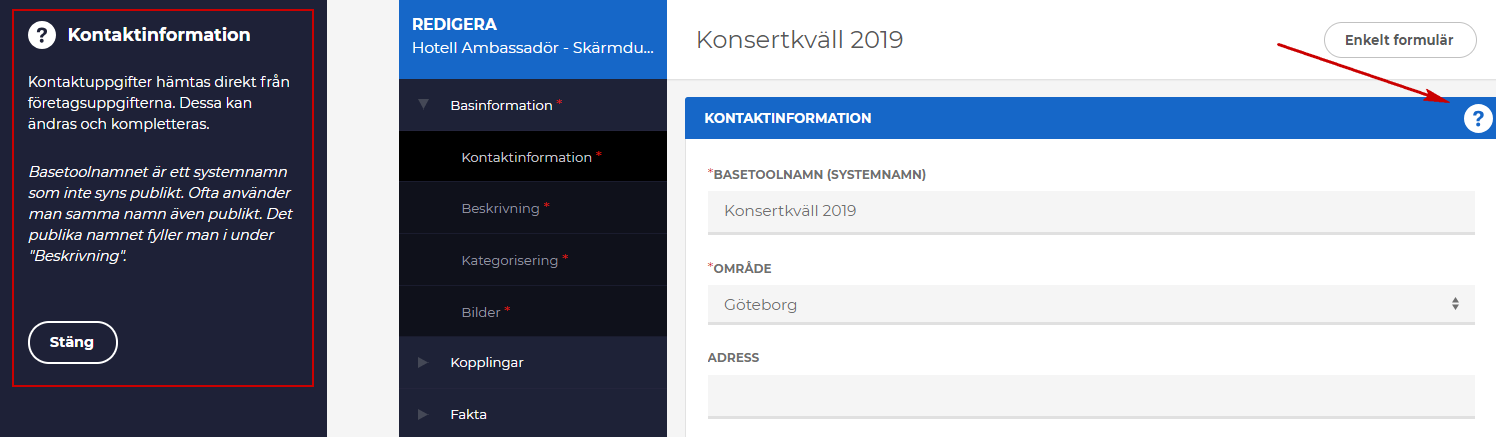
Task: Click the Basetoolnamn text field
Action: point(1090,211)
